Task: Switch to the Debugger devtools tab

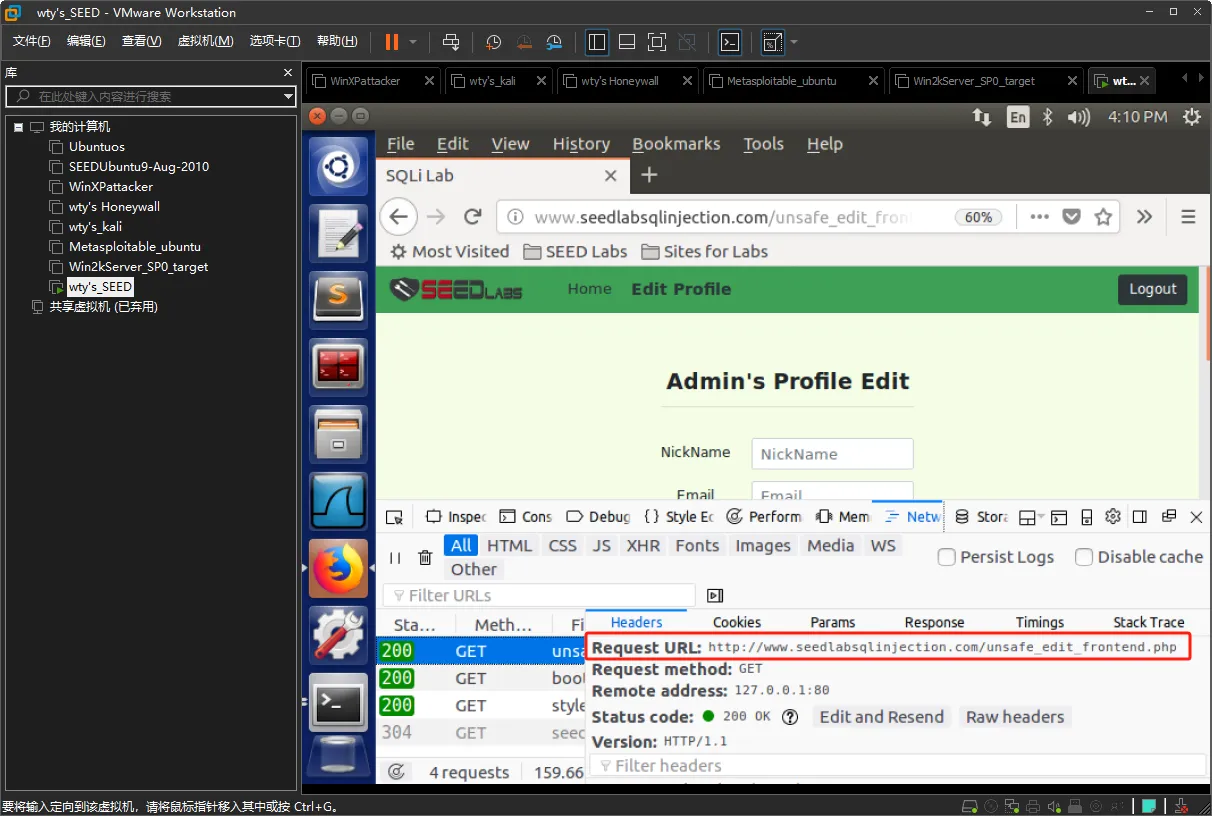Action: (598, 517)
